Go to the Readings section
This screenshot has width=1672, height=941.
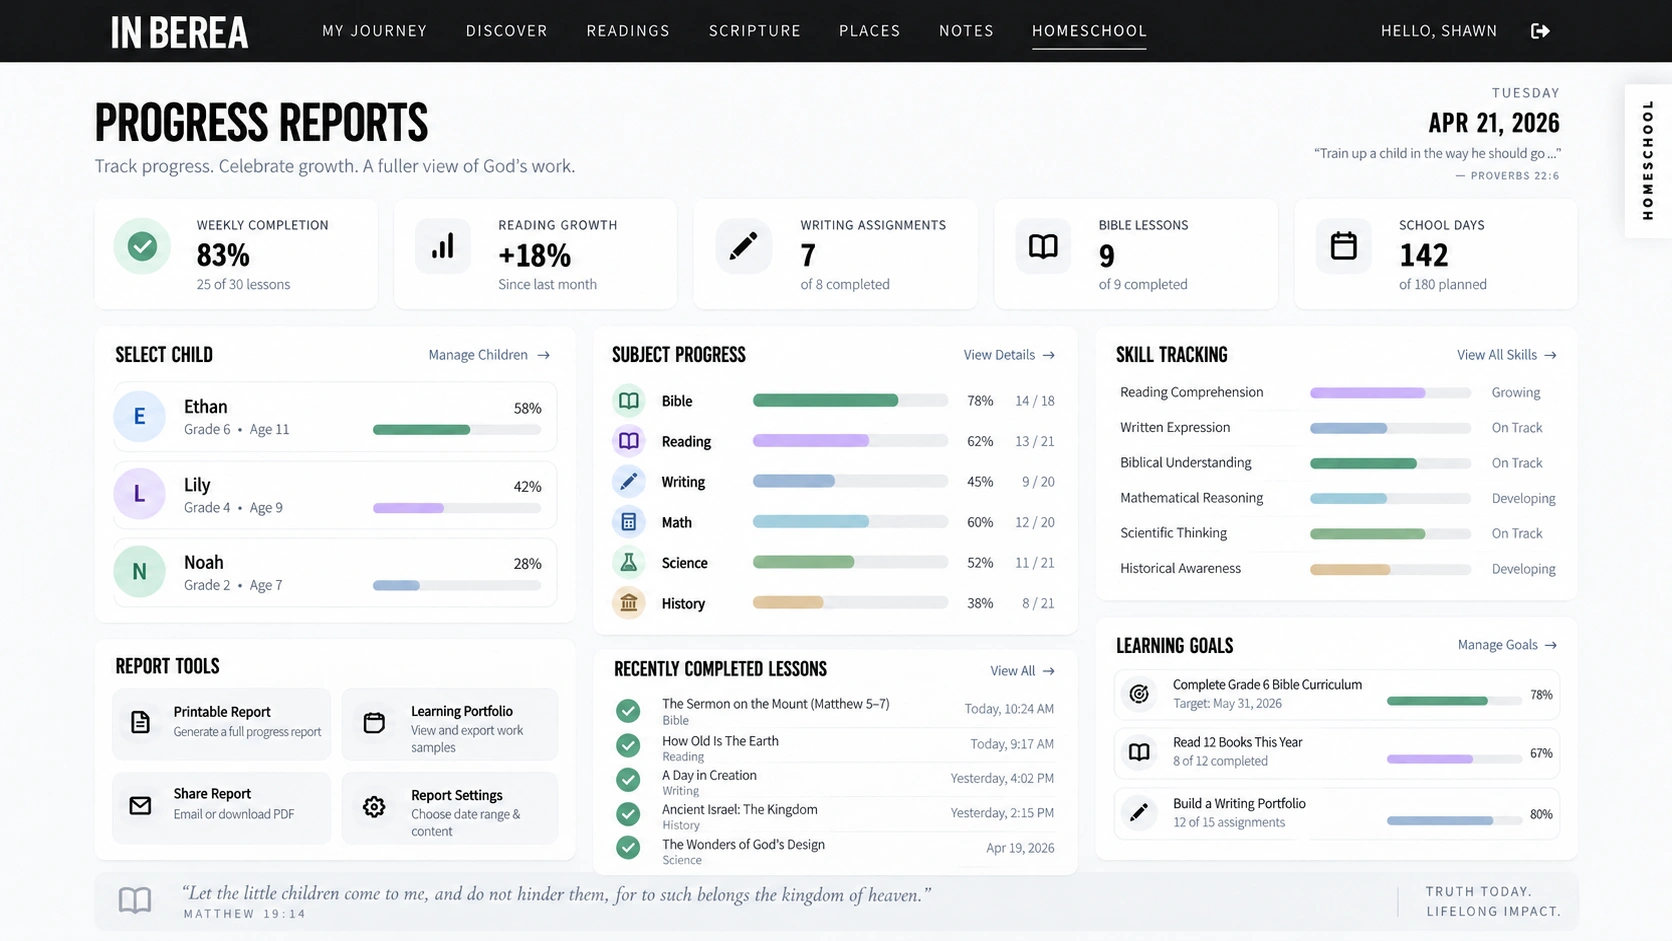(x=628, y=31)
